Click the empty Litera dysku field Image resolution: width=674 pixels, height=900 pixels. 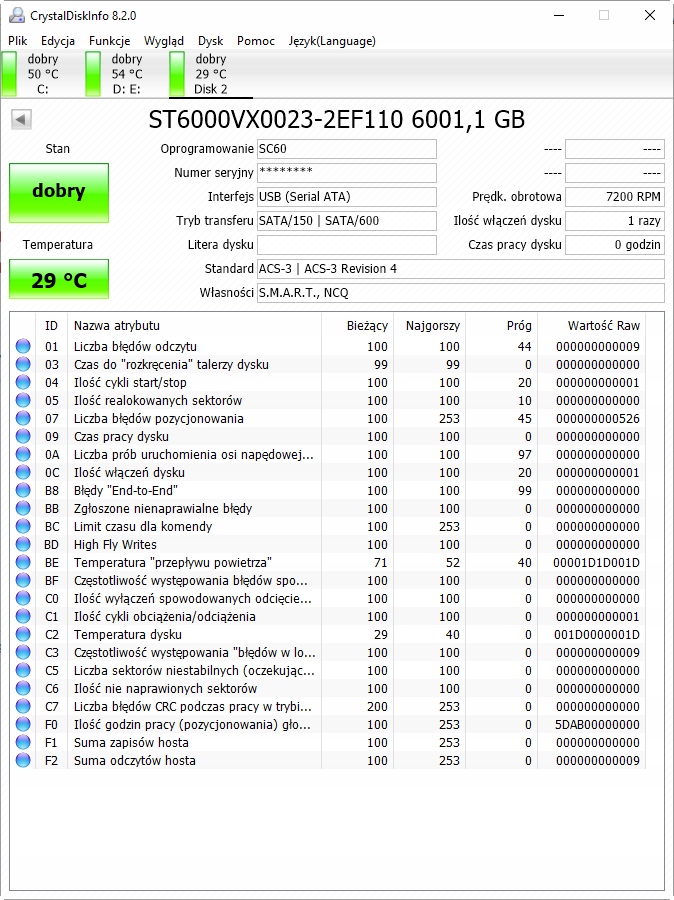(x=347, y=245)
